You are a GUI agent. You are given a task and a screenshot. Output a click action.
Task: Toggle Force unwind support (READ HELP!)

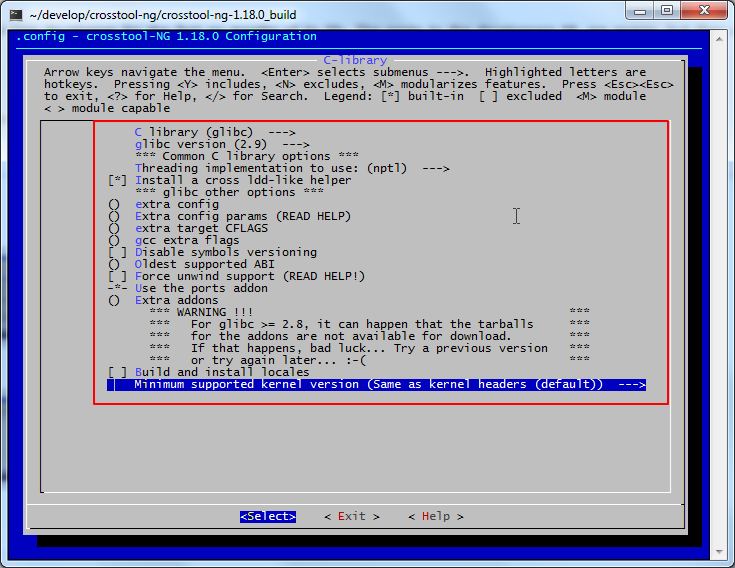pos(236,276)
